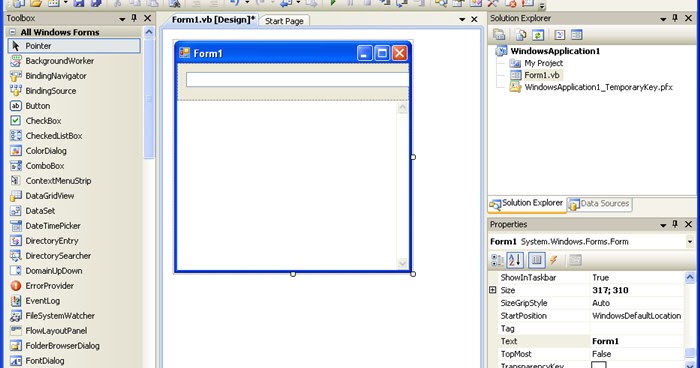This screenshot has height=368, width=700.
Task: Pick the DataSet component
Action: click(x=74, y=210)
